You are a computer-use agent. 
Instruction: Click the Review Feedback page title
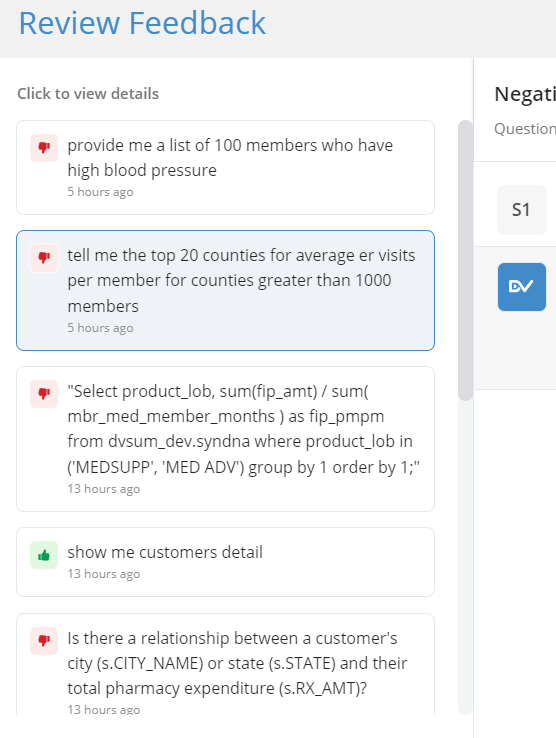pos(142,23)
